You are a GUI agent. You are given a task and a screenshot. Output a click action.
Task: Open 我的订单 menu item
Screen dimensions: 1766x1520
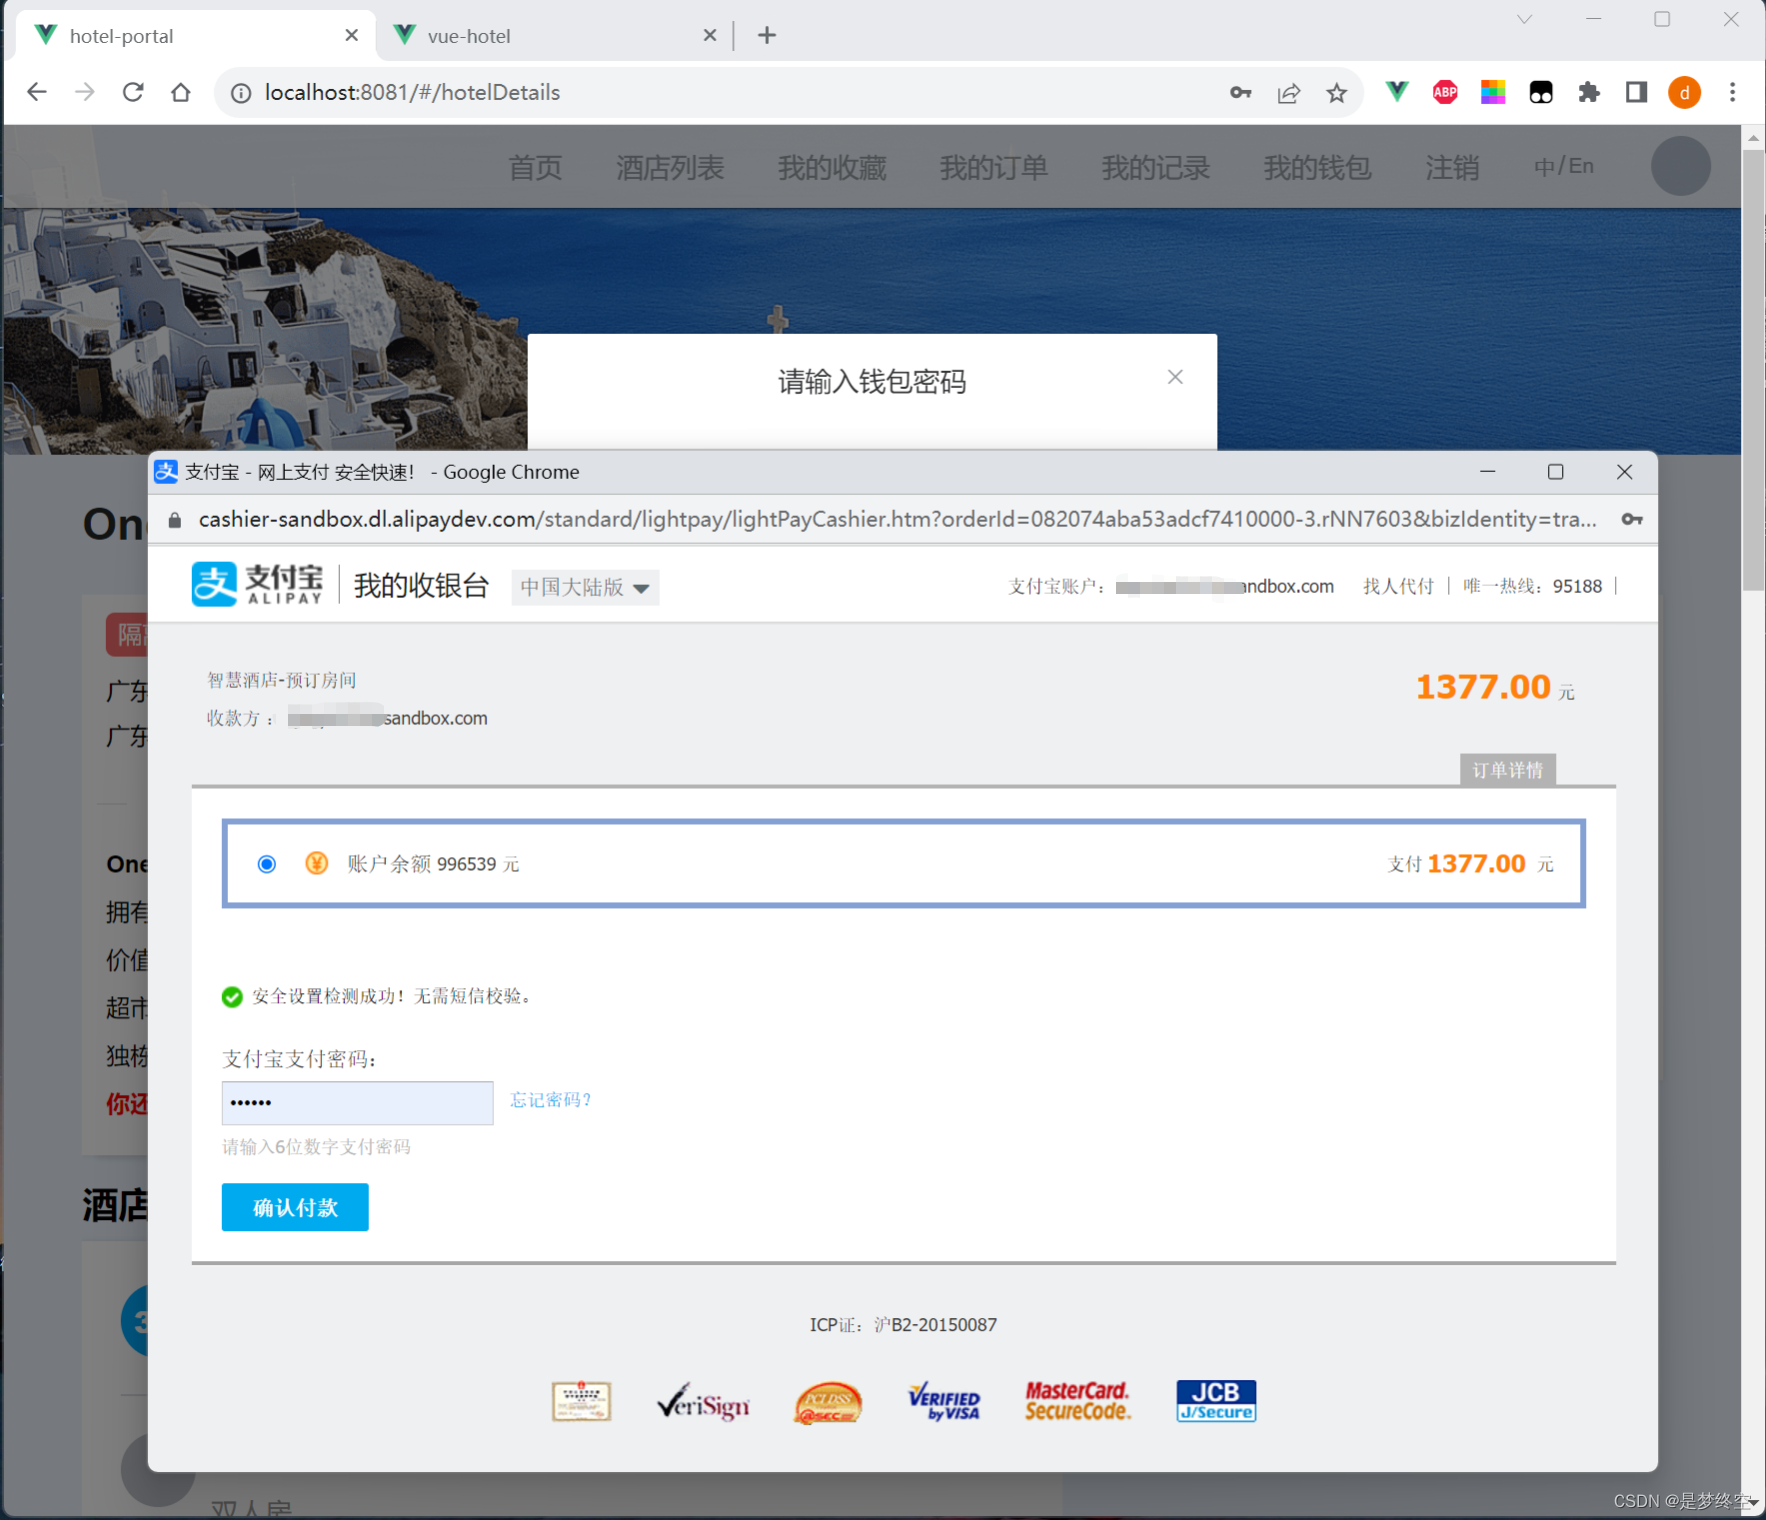point(994,167)
